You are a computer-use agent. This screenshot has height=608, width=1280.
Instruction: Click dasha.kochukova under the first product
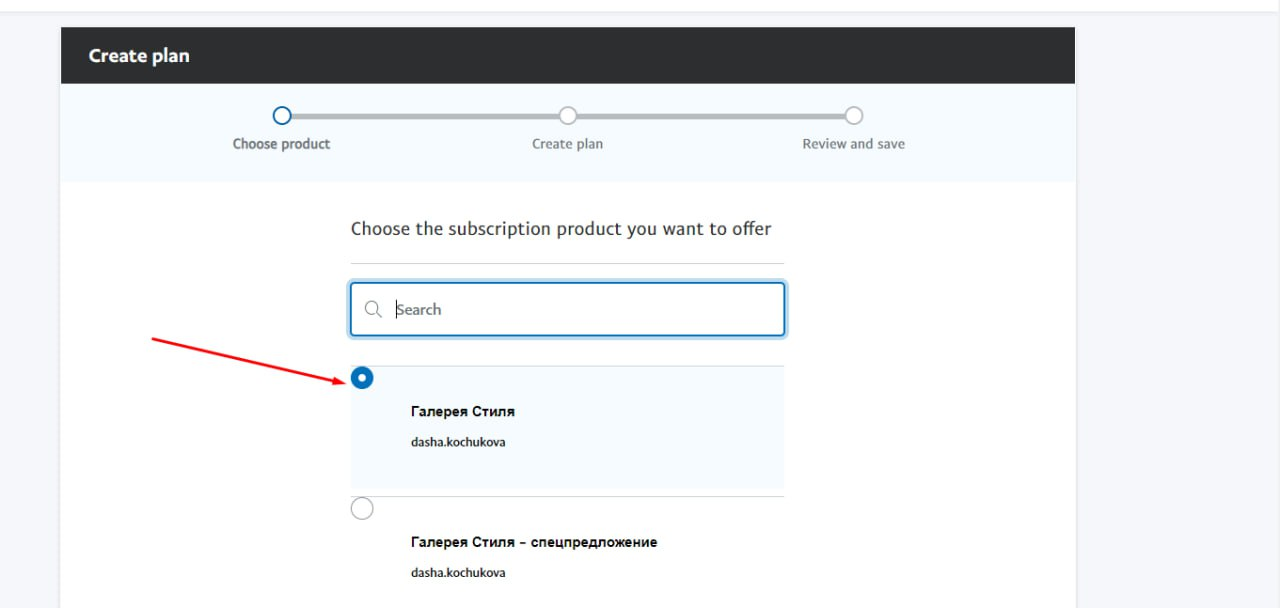point(458,441)
